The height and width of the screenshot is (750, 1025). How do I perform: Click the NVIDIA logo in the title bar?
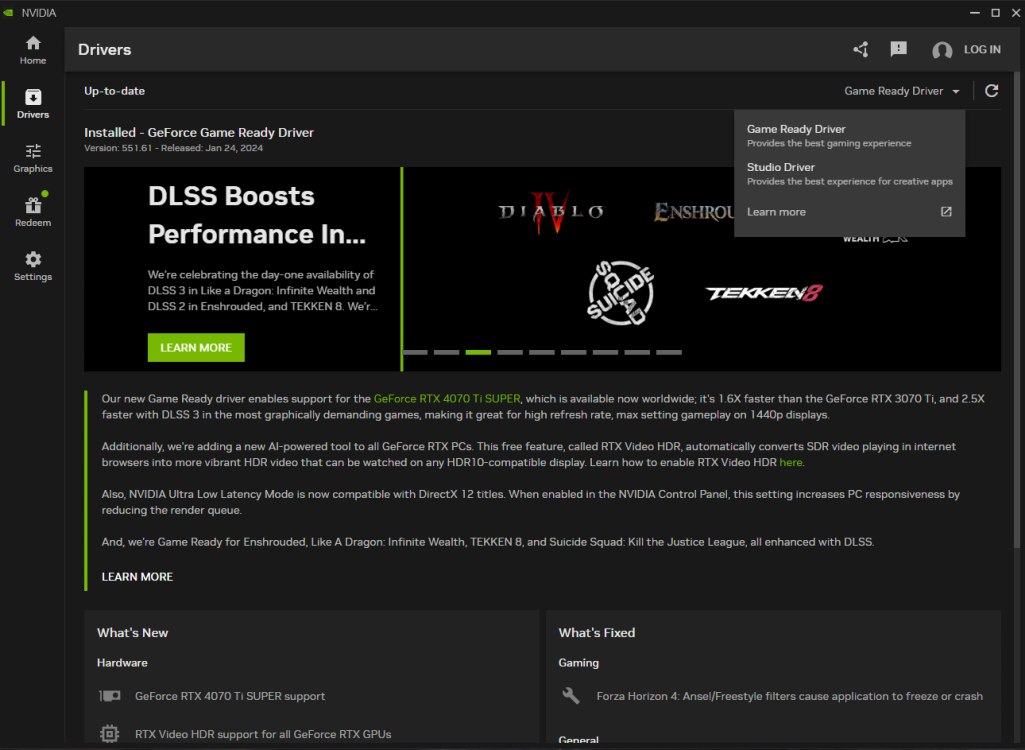tap(10, 12)
